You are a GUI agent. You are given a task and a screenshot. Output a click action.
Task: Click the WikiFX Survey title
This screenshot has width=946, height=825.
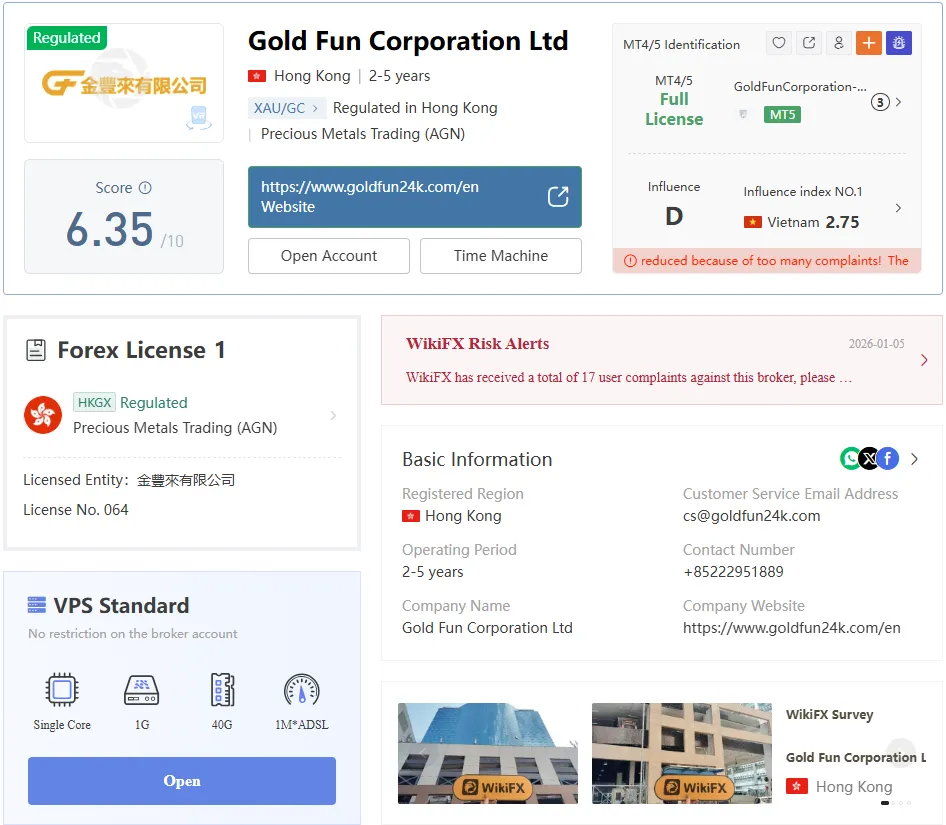point(830,715)
